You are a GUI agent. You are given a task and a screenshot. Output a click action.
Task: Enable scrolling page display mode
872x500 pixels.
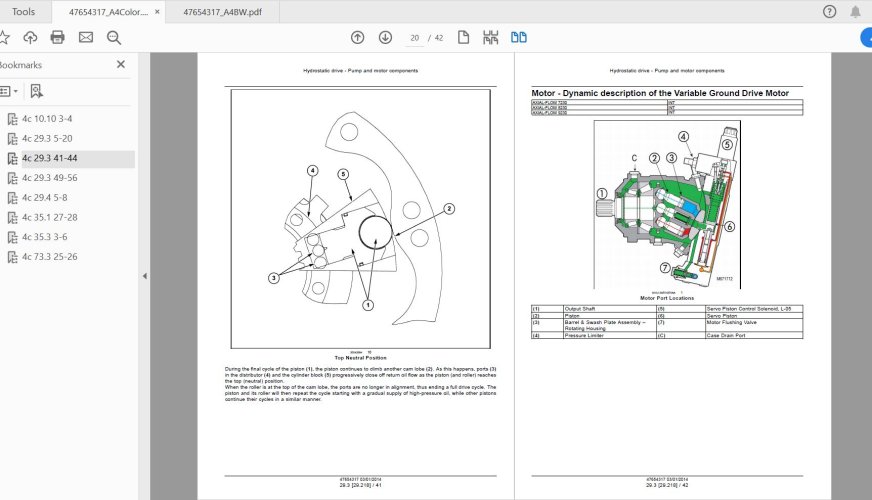[x=490, y=37]
